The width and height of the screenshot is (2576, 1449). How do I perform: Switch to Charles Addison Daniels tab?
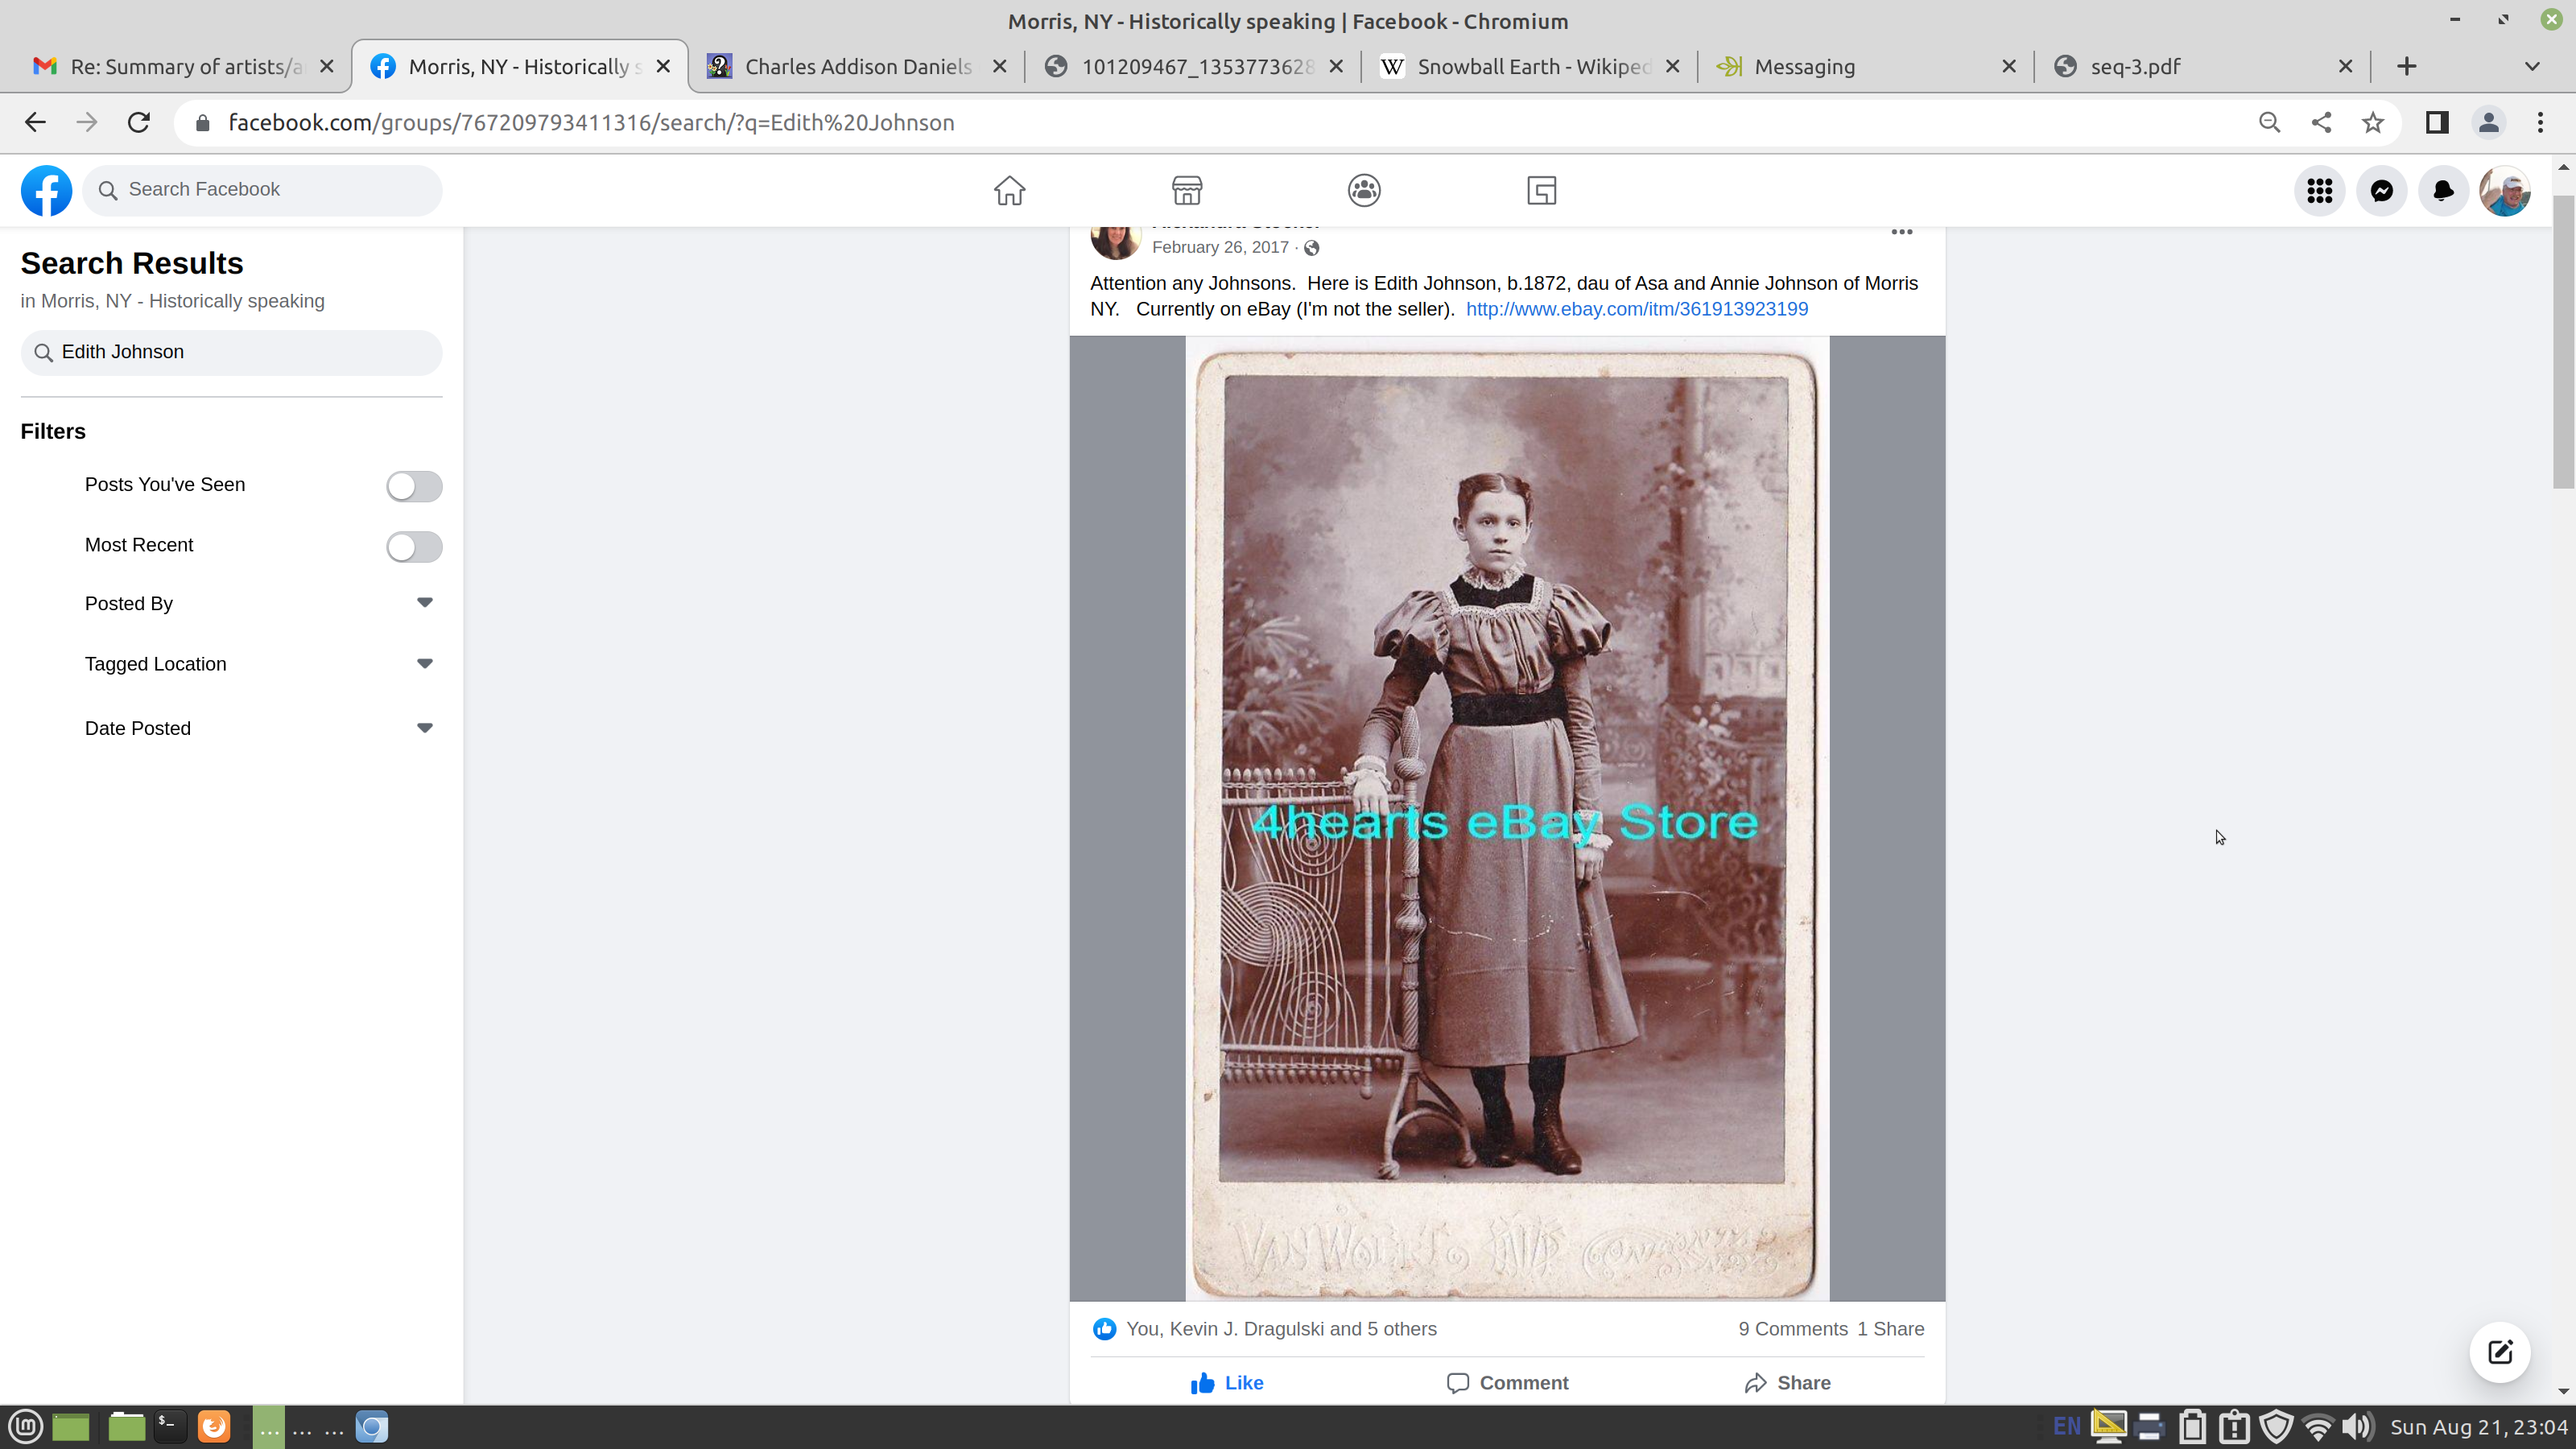pos(857,66)
